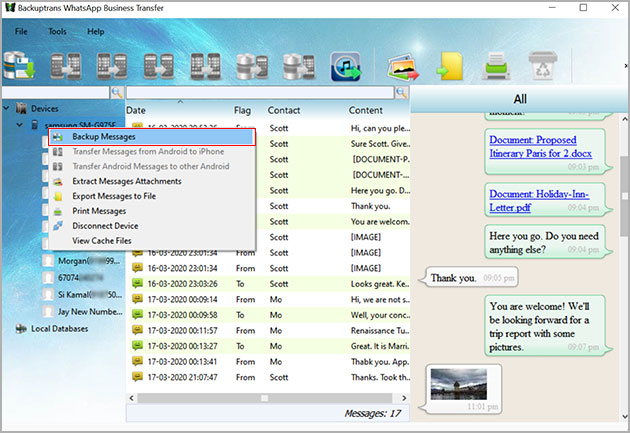Select Extract Messages Attachments option
The height and width of the screenshot is (433, 630).
tap(126, 181)
